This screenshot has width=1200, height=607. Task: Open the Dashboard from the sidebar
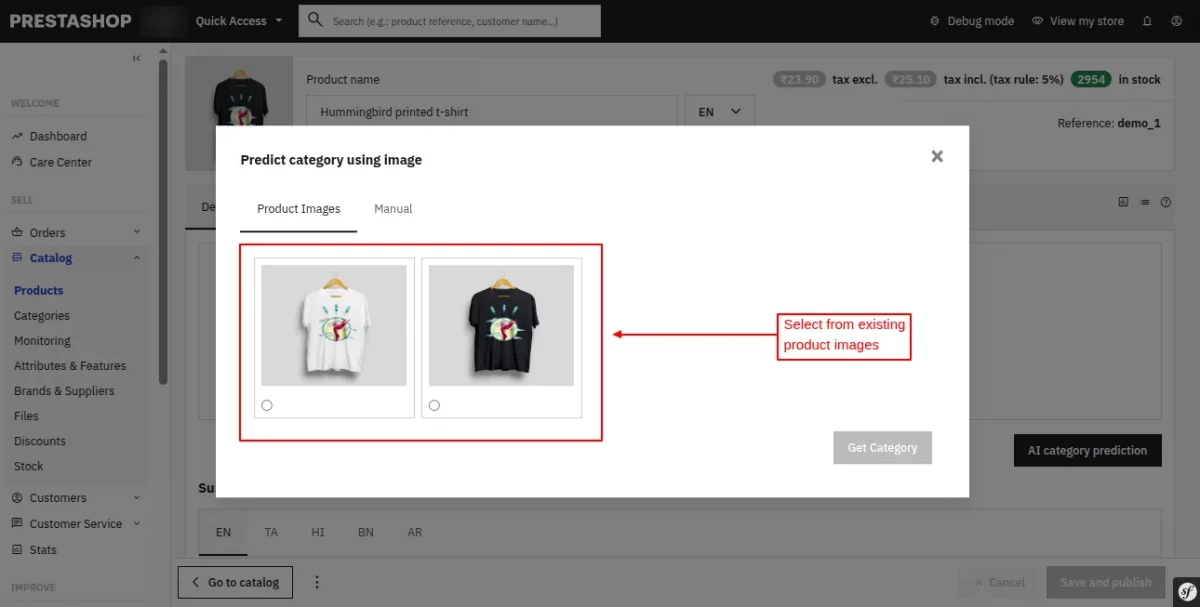[58, 135]
